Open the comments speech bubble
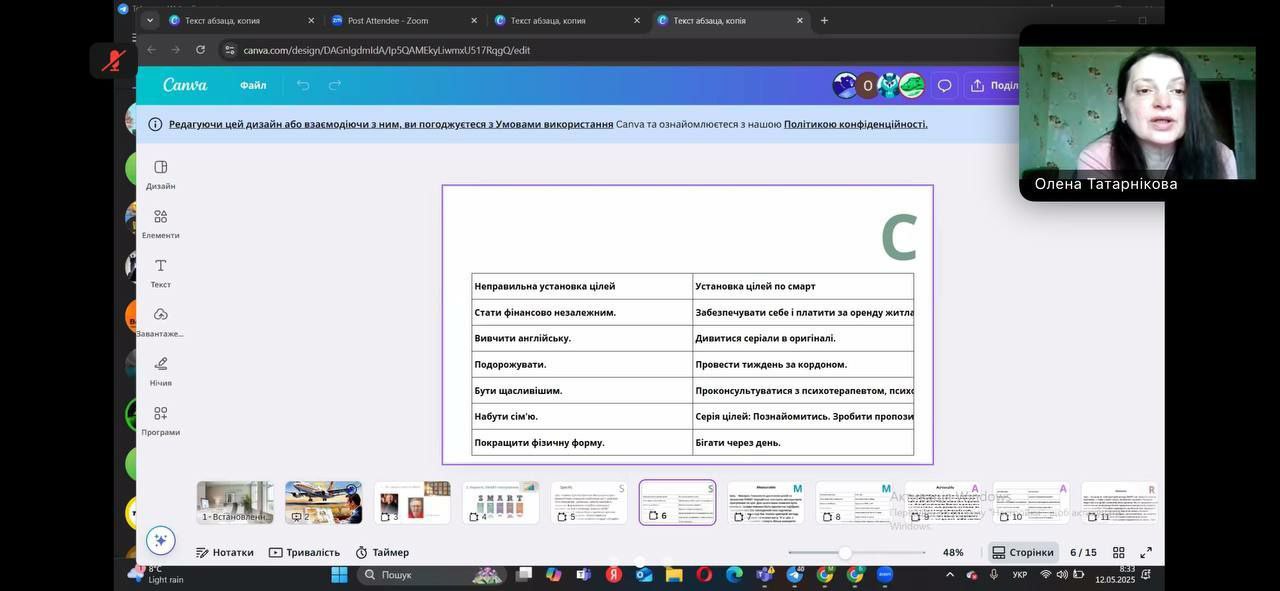1280x591 pixels. [x=944, y=86]
